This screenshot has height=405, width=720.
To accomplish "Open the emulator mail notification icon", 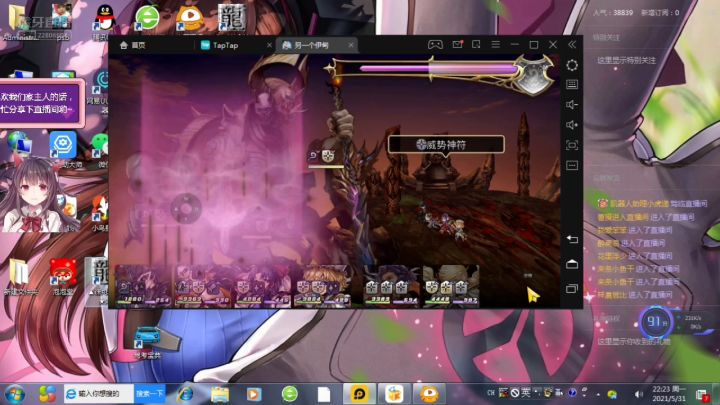I will (457, 45).
